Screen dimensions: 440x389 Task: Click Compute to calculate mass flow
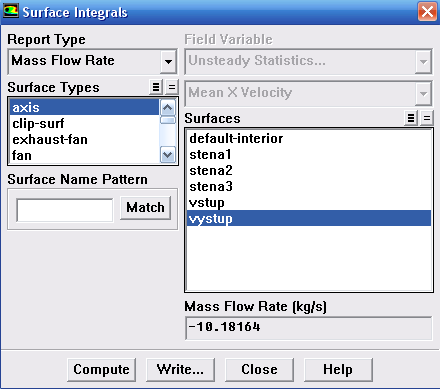point(101,370)
